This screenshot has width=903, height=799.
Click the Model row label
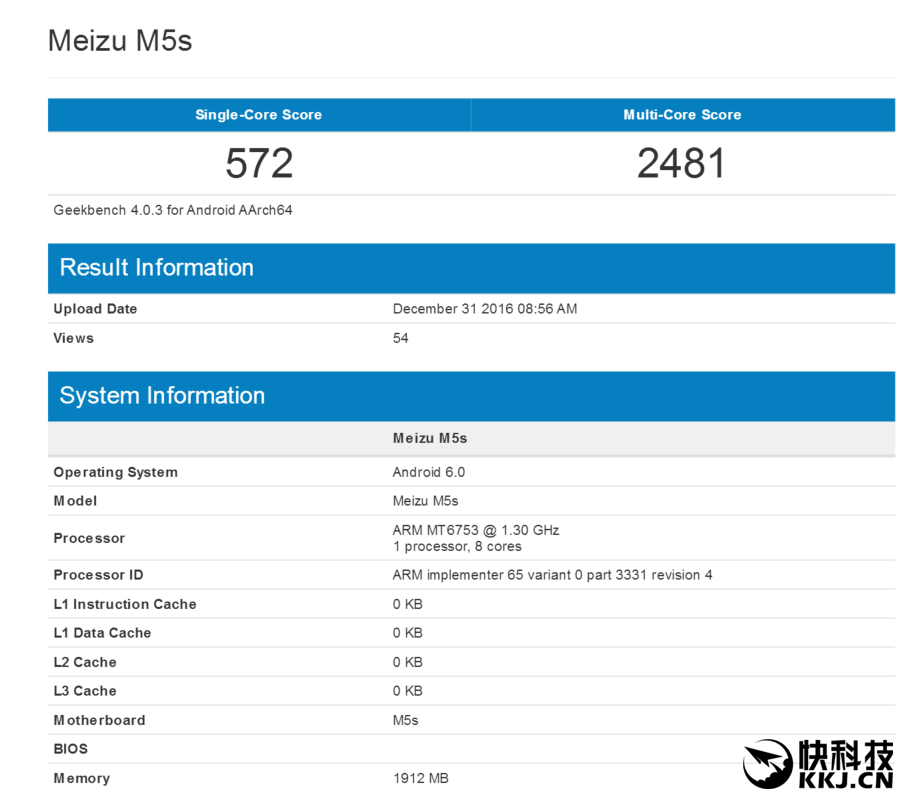[75, 501]
